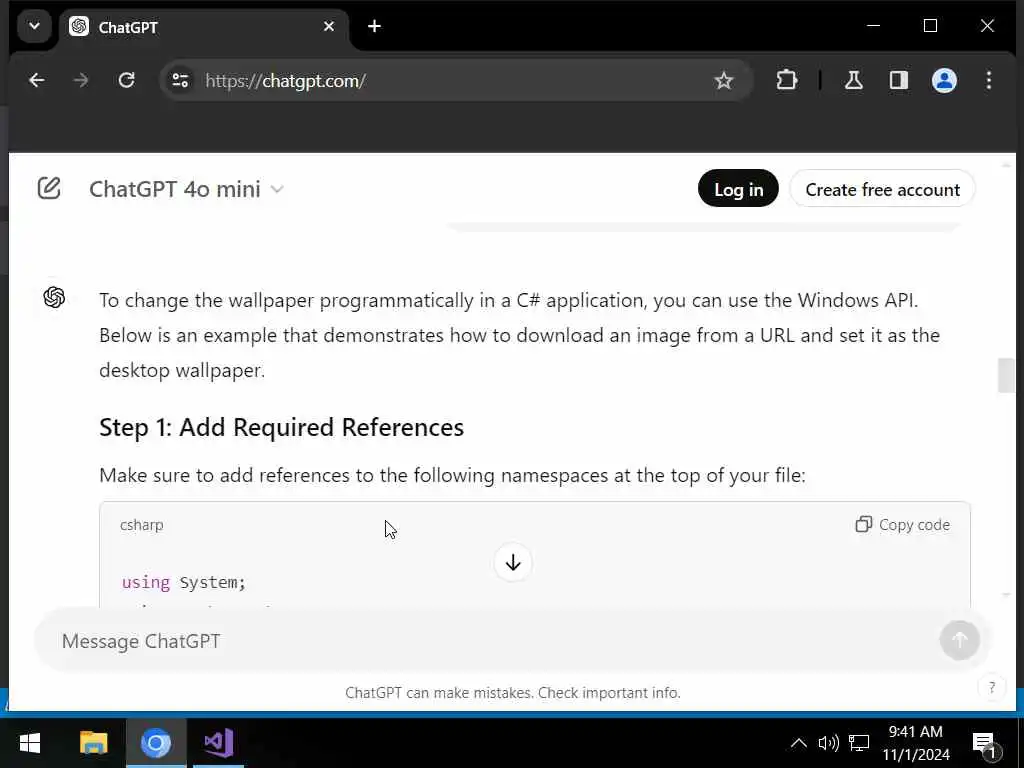Viewport: 1024px width, 768px height.
Task: Close the ChatGPT tab
Action: (328, 27)
